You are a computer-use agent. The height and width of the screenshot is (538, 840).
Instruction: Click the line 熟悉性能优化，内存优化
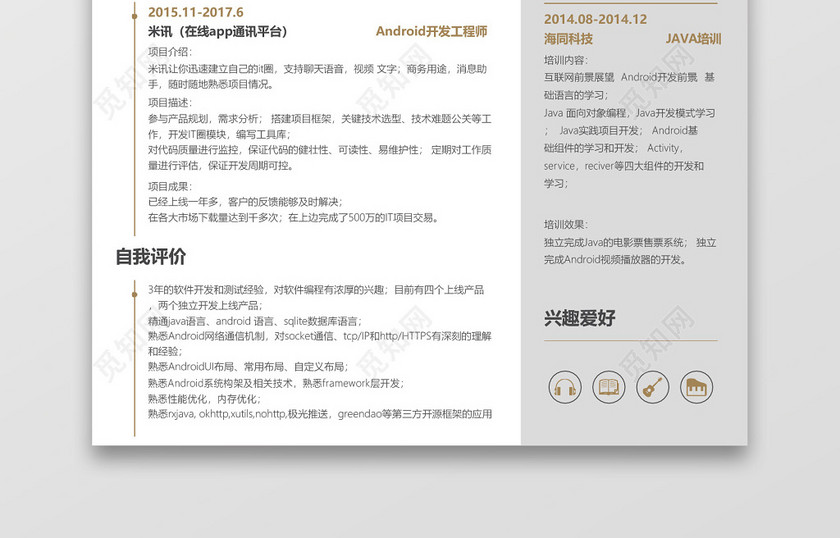coord(205,399)
